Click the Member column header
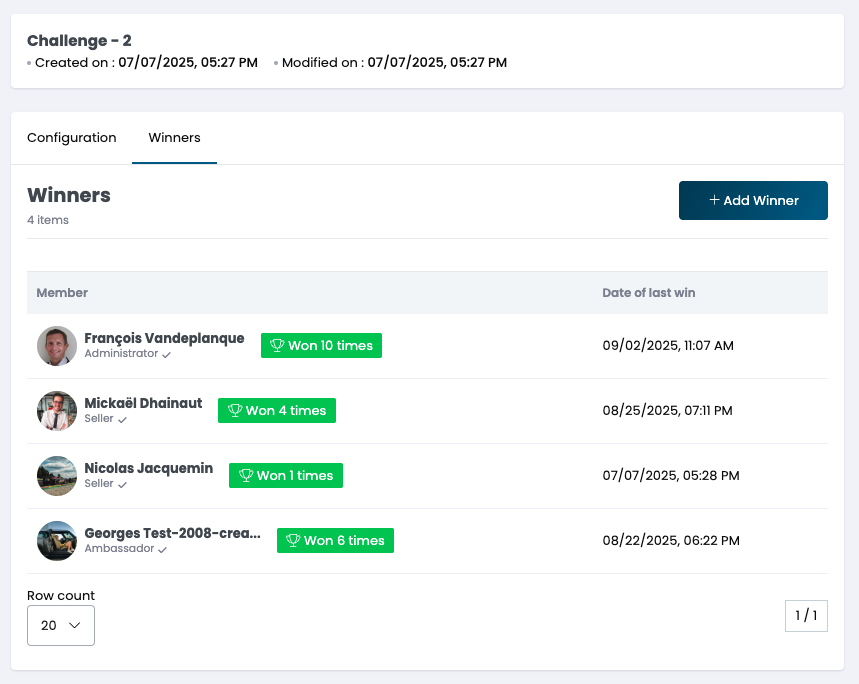 (62, 293)
